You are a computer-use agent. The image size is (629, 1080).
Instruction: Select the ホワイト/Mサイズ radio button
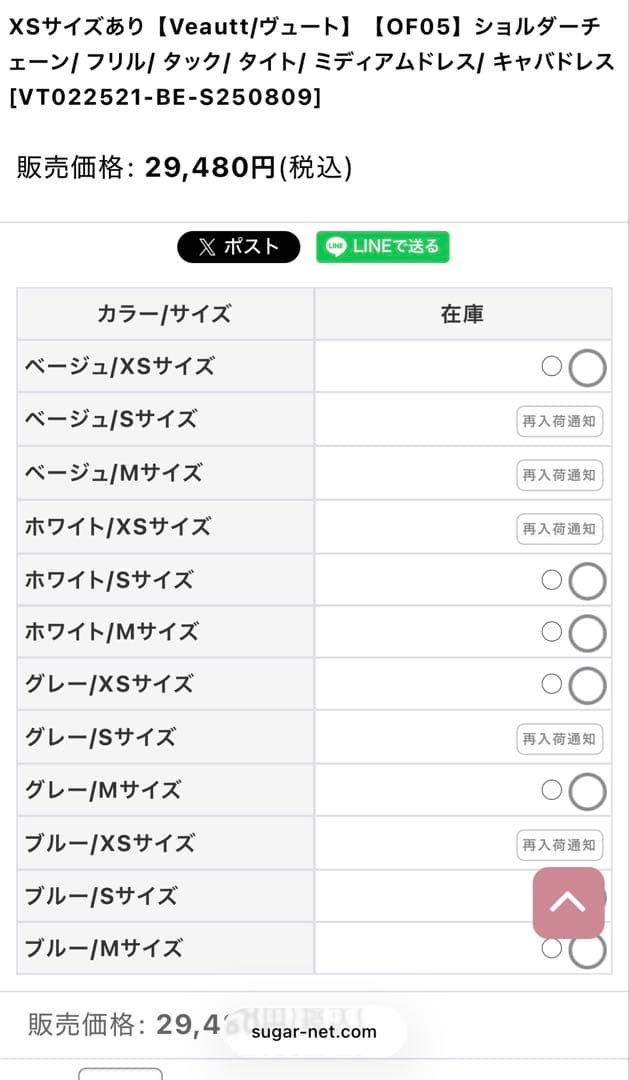tap(551, 631)
